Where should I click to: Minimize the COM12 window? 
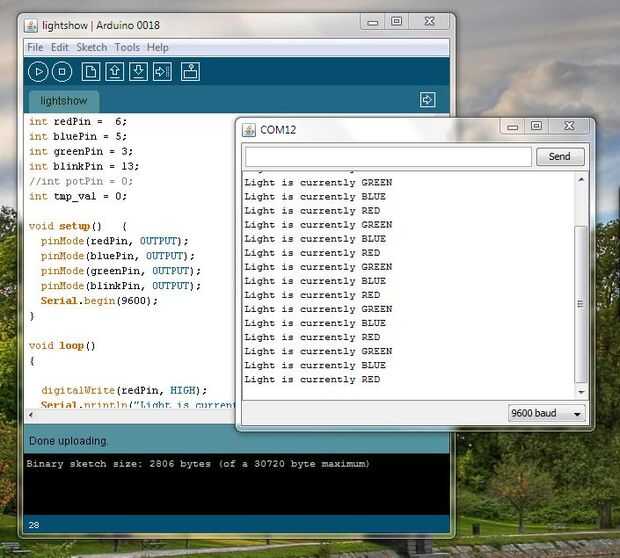[x=512, y=127]
